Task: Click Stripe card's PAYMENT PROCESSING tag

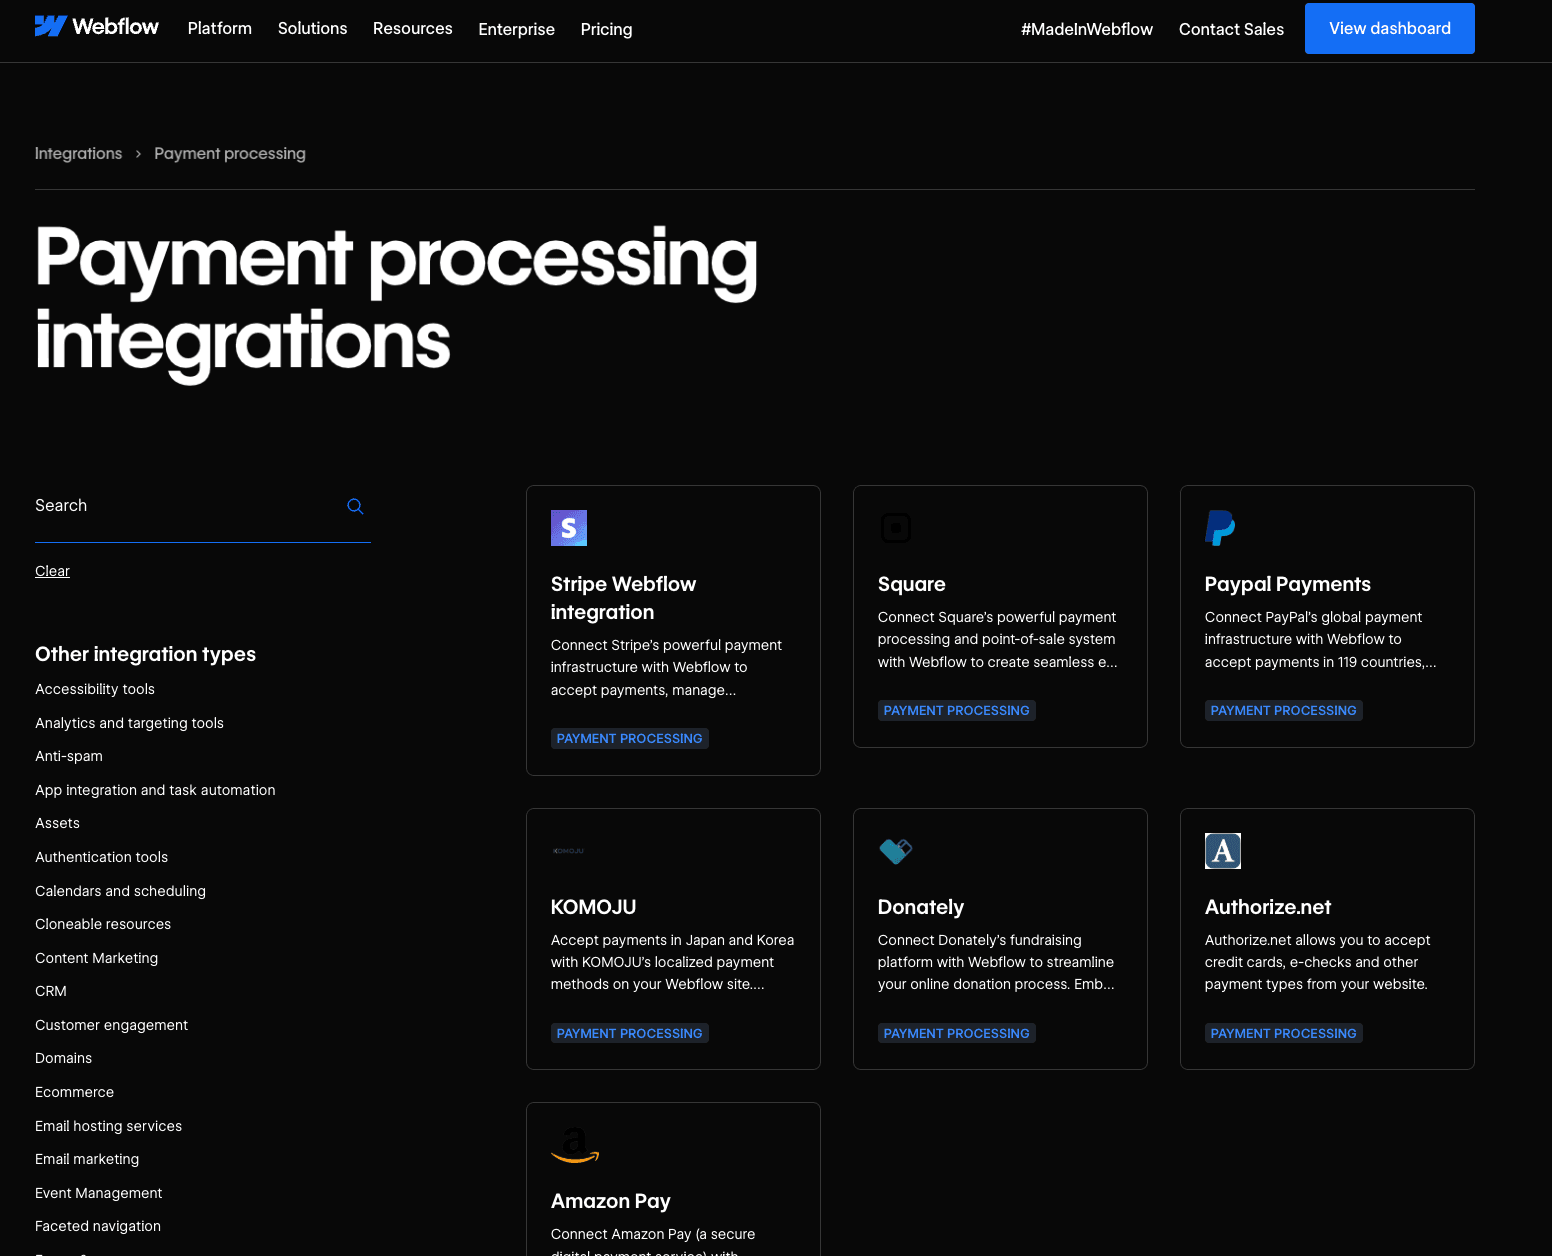Action: point(629,738)
